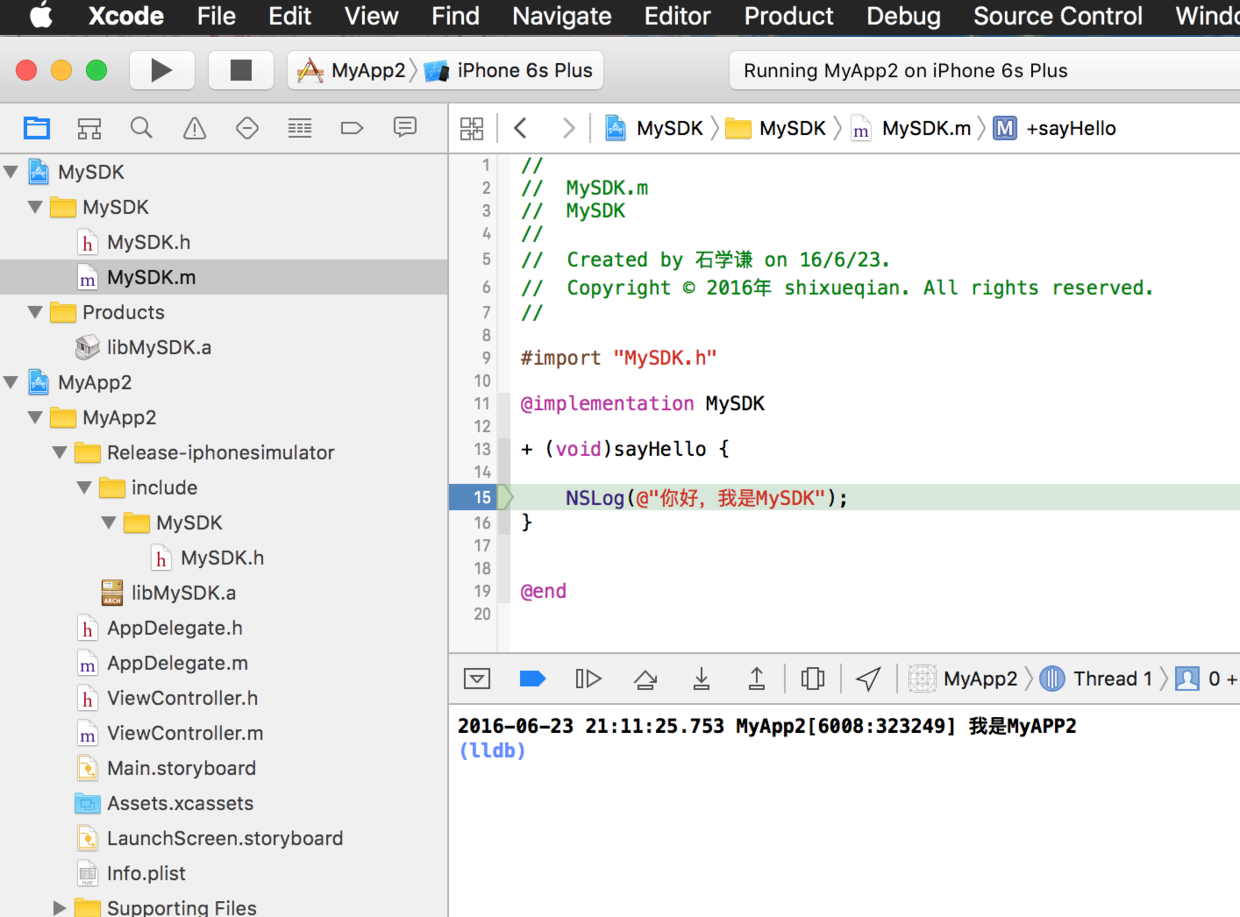Click MySDK folder in the jump bar
1240x917 pixels.
click(x=776, y=128)
